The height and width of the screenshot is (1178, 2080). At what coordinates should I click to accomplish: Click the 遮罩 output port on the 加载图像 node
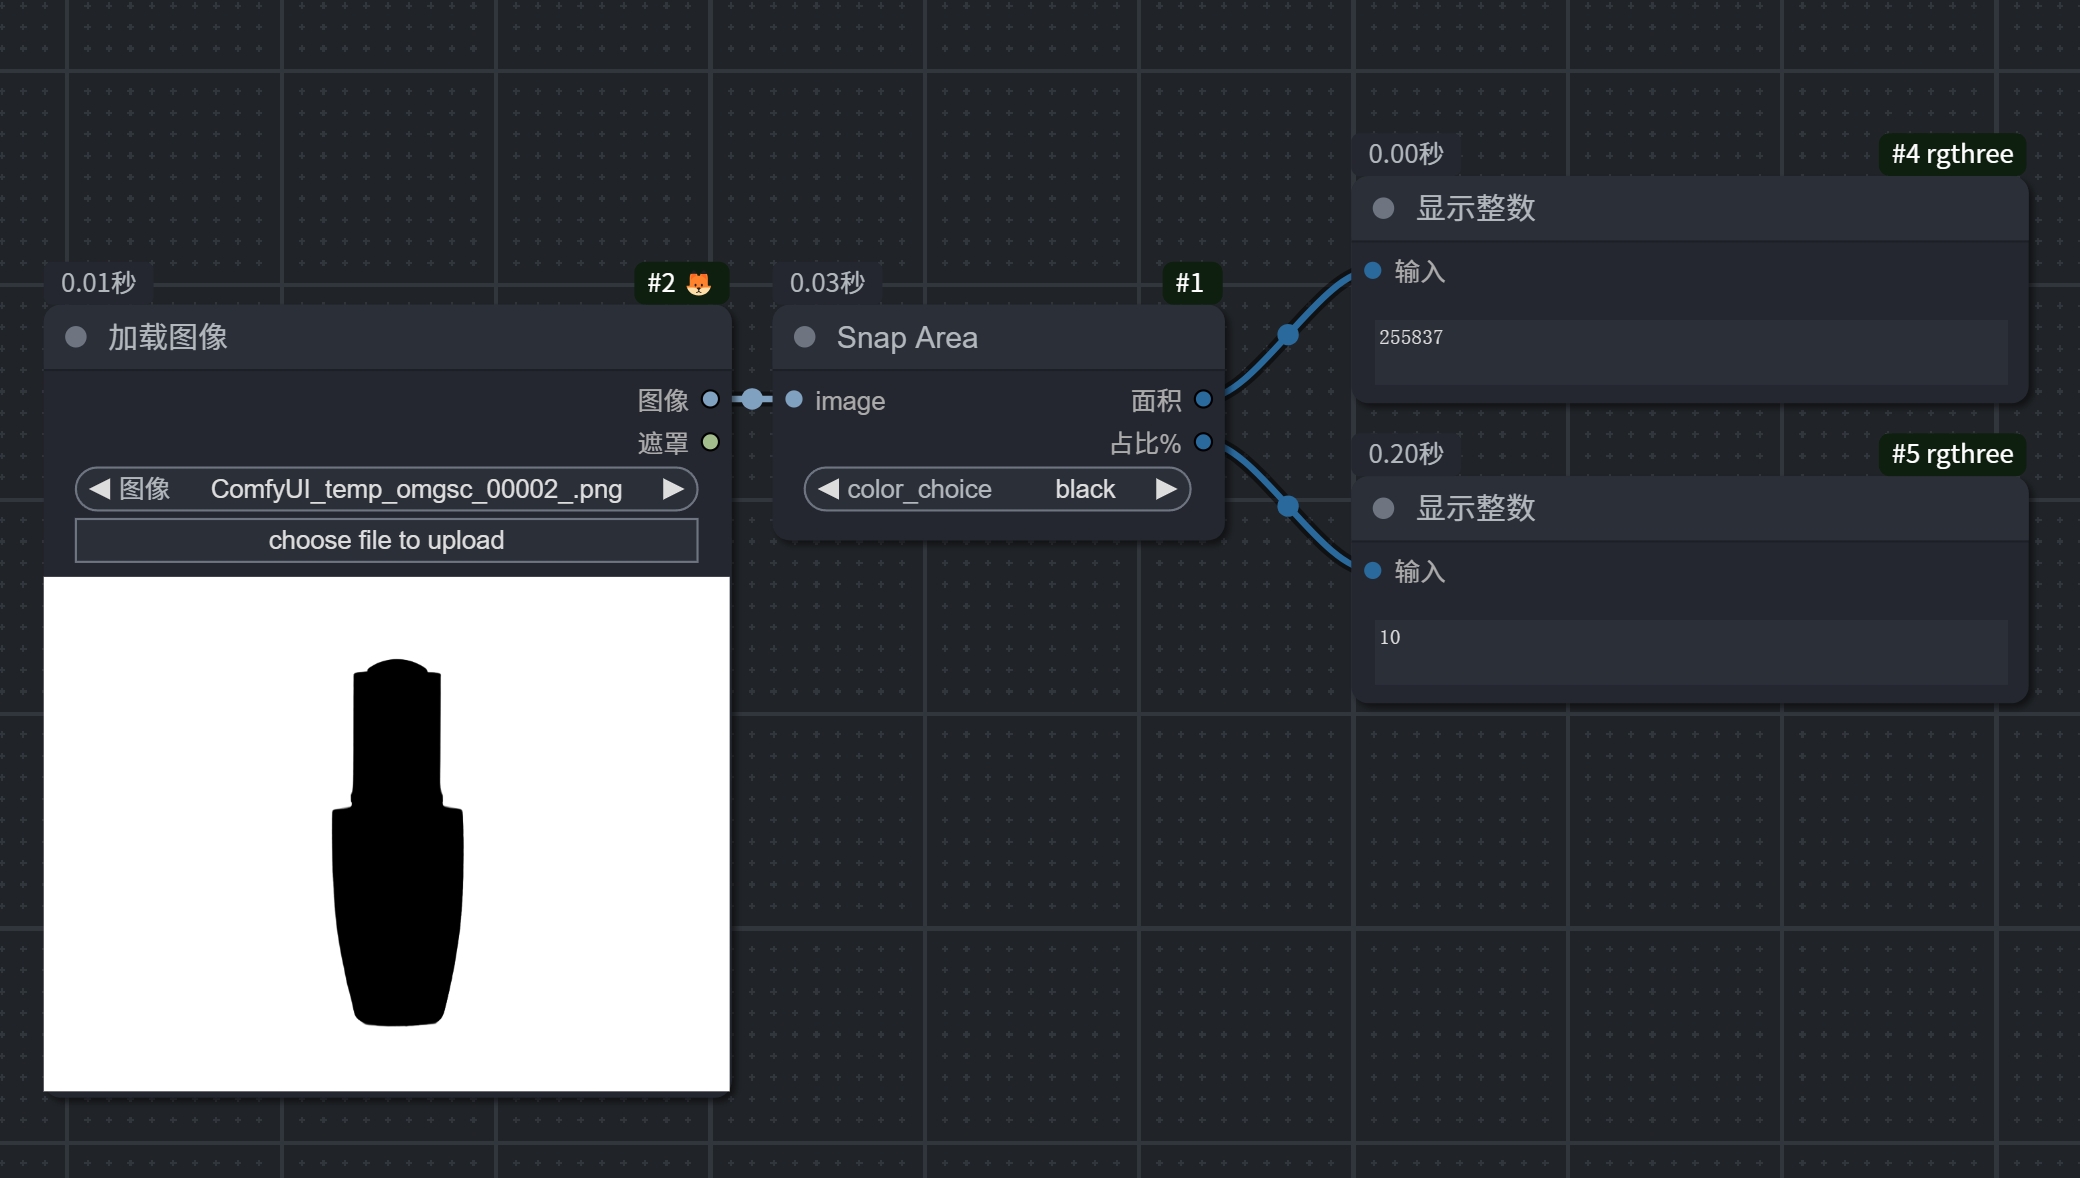[710, 442]
